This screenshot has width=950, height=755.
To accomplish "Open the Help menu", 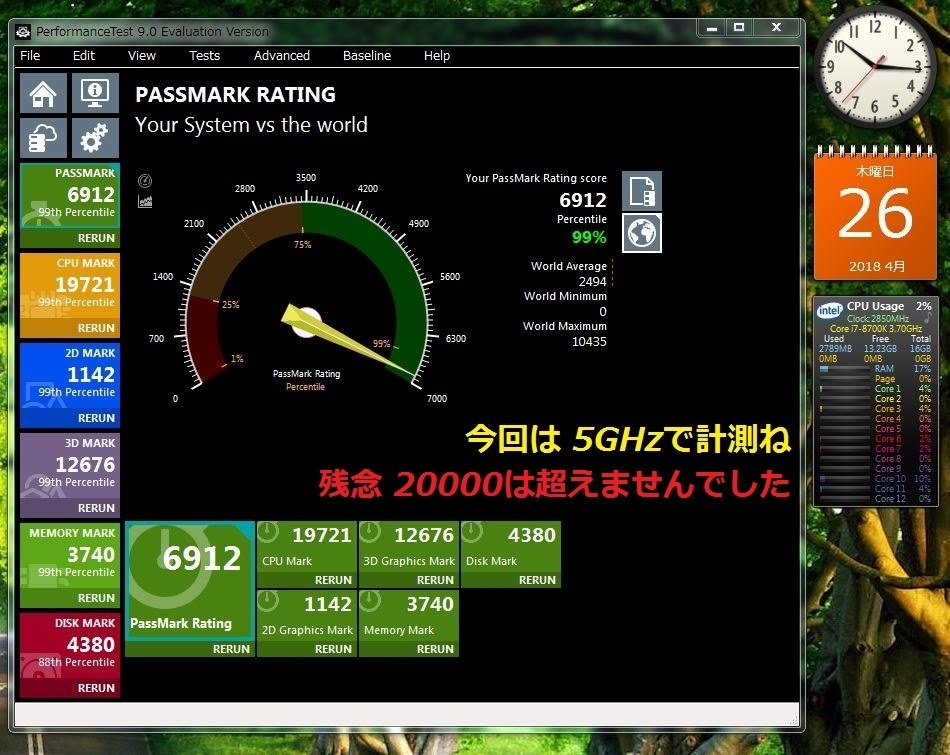I will pyautogui.click(x=437, y=56).
